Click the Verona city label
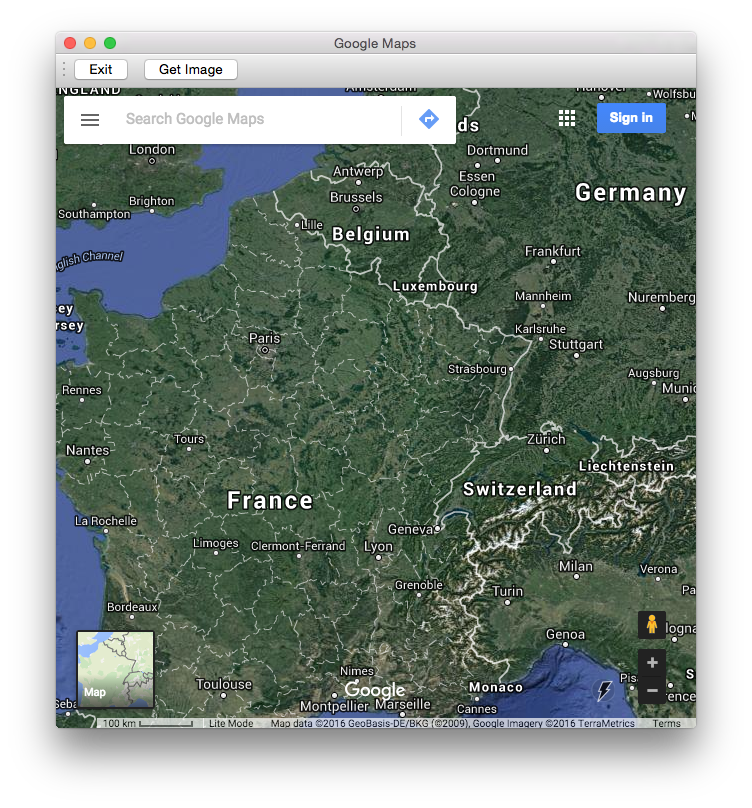Image resolution: width=752 pixels, height=808 pixels. click(658, 569)
